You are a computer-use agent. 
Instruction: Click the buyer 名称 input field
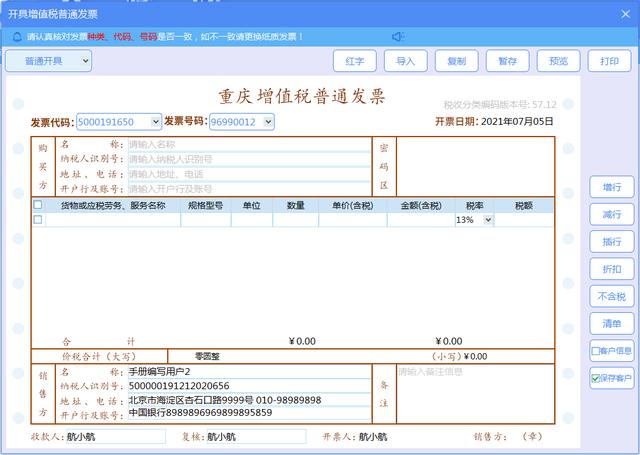coord(249,144)
